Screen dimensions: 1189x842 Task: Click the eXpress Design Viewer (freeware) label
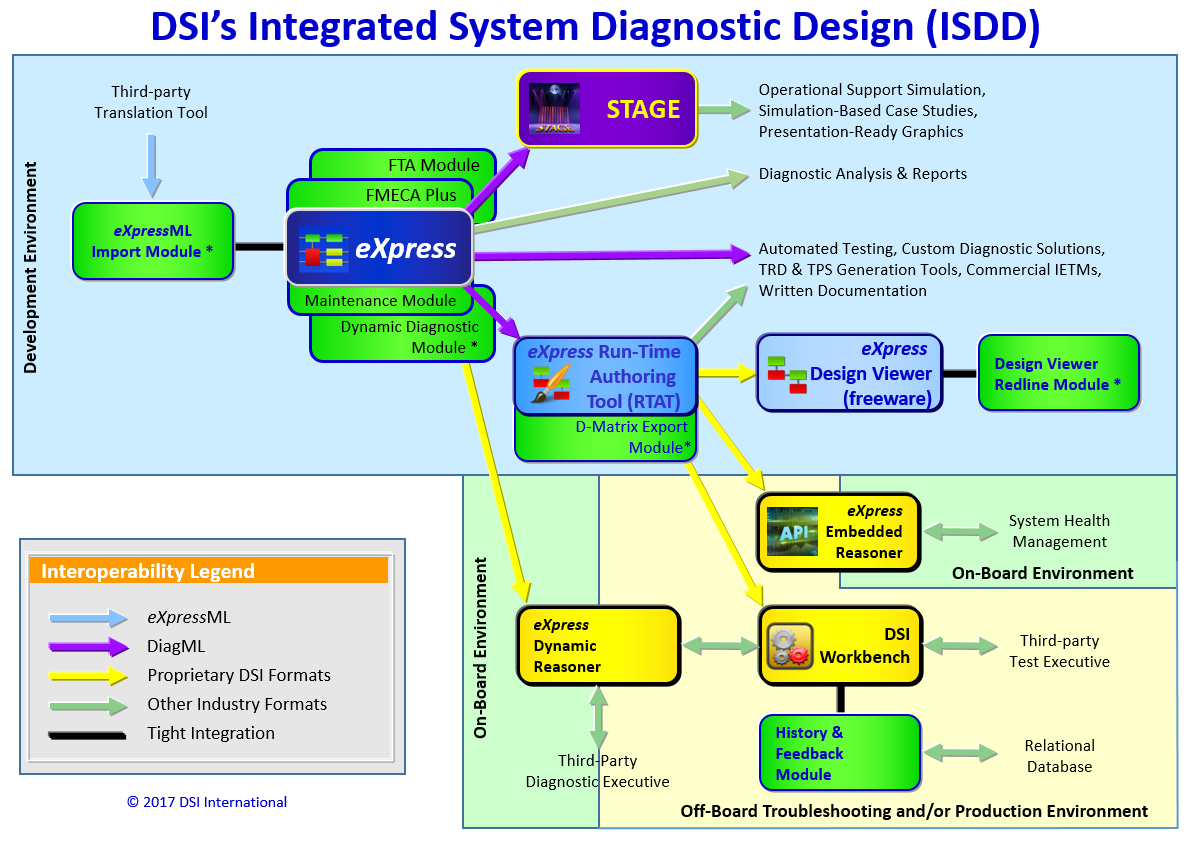pyautogui.click(x=871, y=373)
